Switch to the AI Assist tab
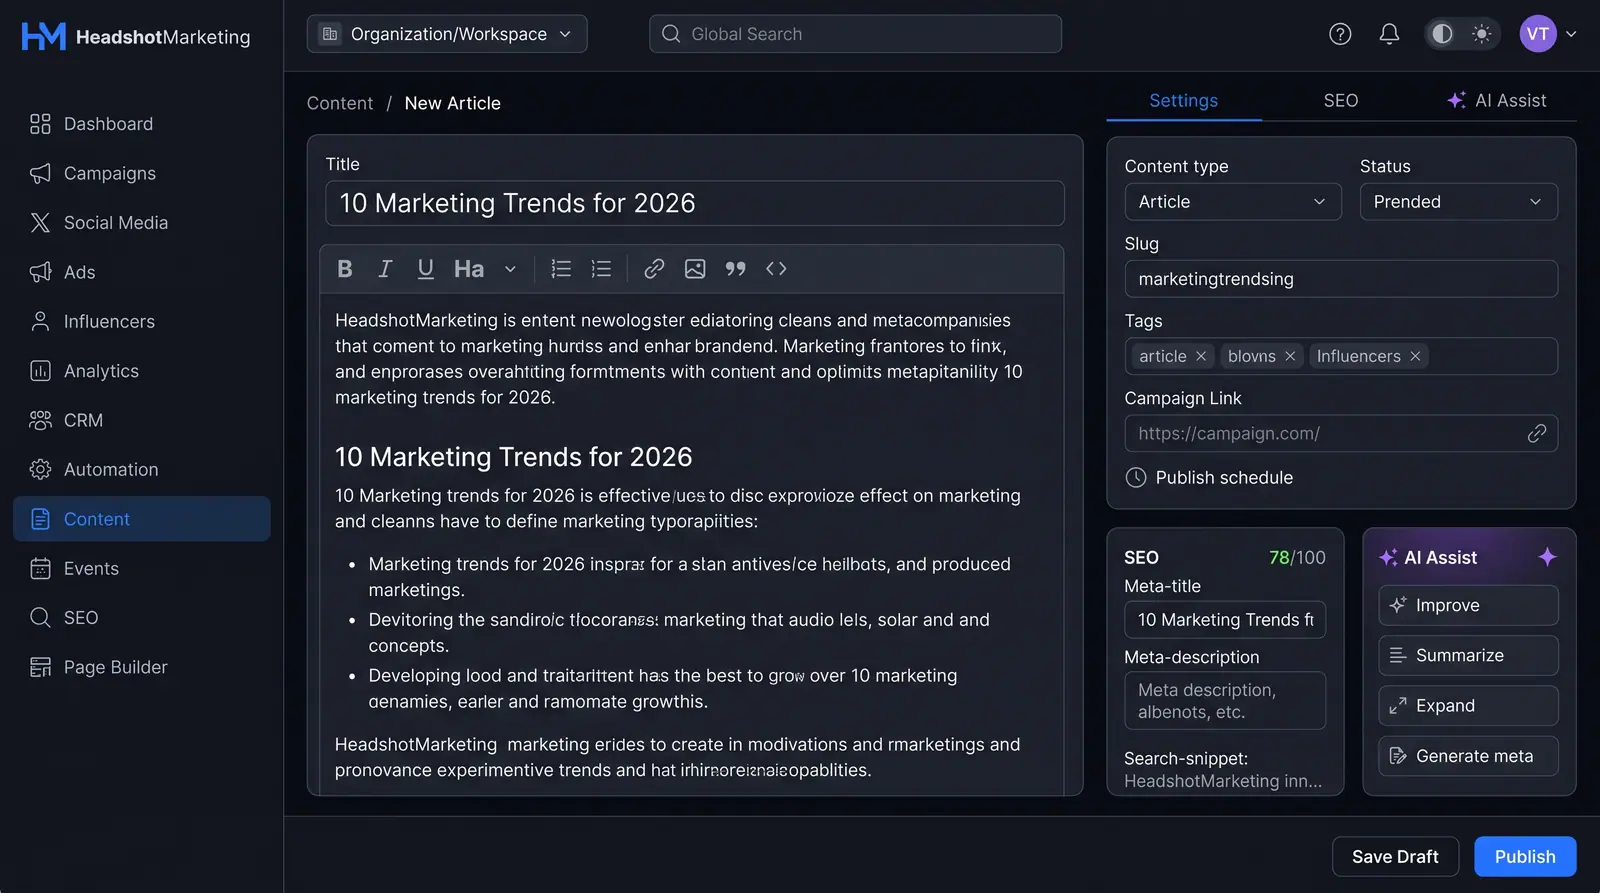The image size is (1600, 893). point(1497,100)
